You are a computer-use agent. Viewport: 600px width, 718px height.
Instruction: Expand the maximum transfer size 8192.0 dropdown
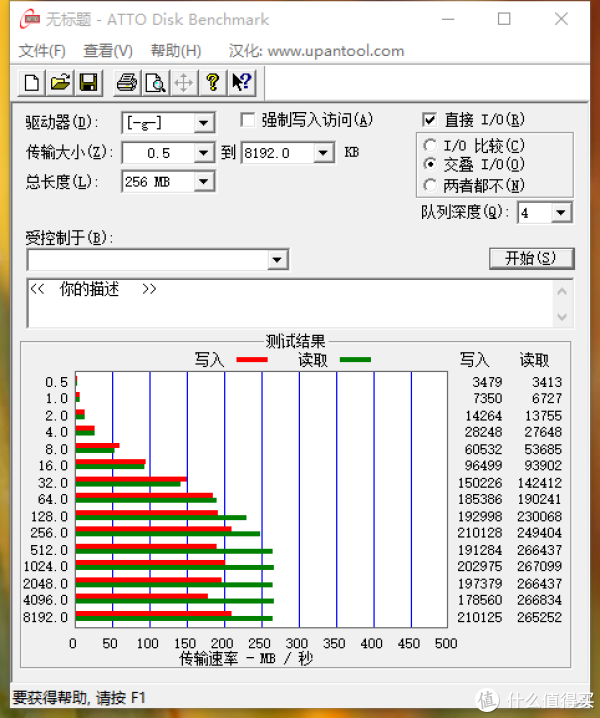[323, 153]
